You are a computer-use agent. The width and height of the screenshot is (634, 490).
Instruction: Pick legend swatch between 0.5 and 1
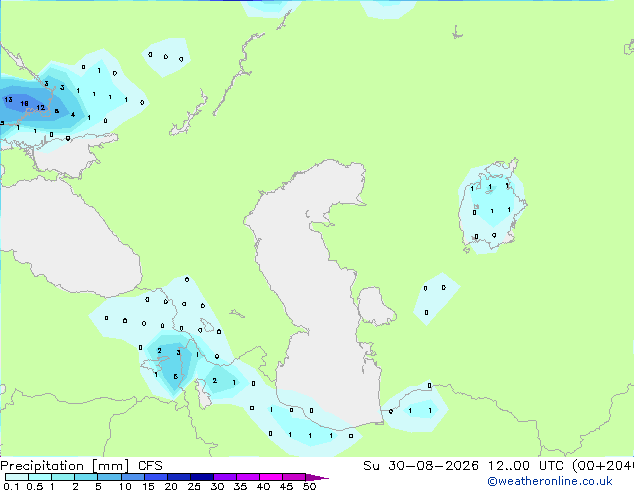40,477
